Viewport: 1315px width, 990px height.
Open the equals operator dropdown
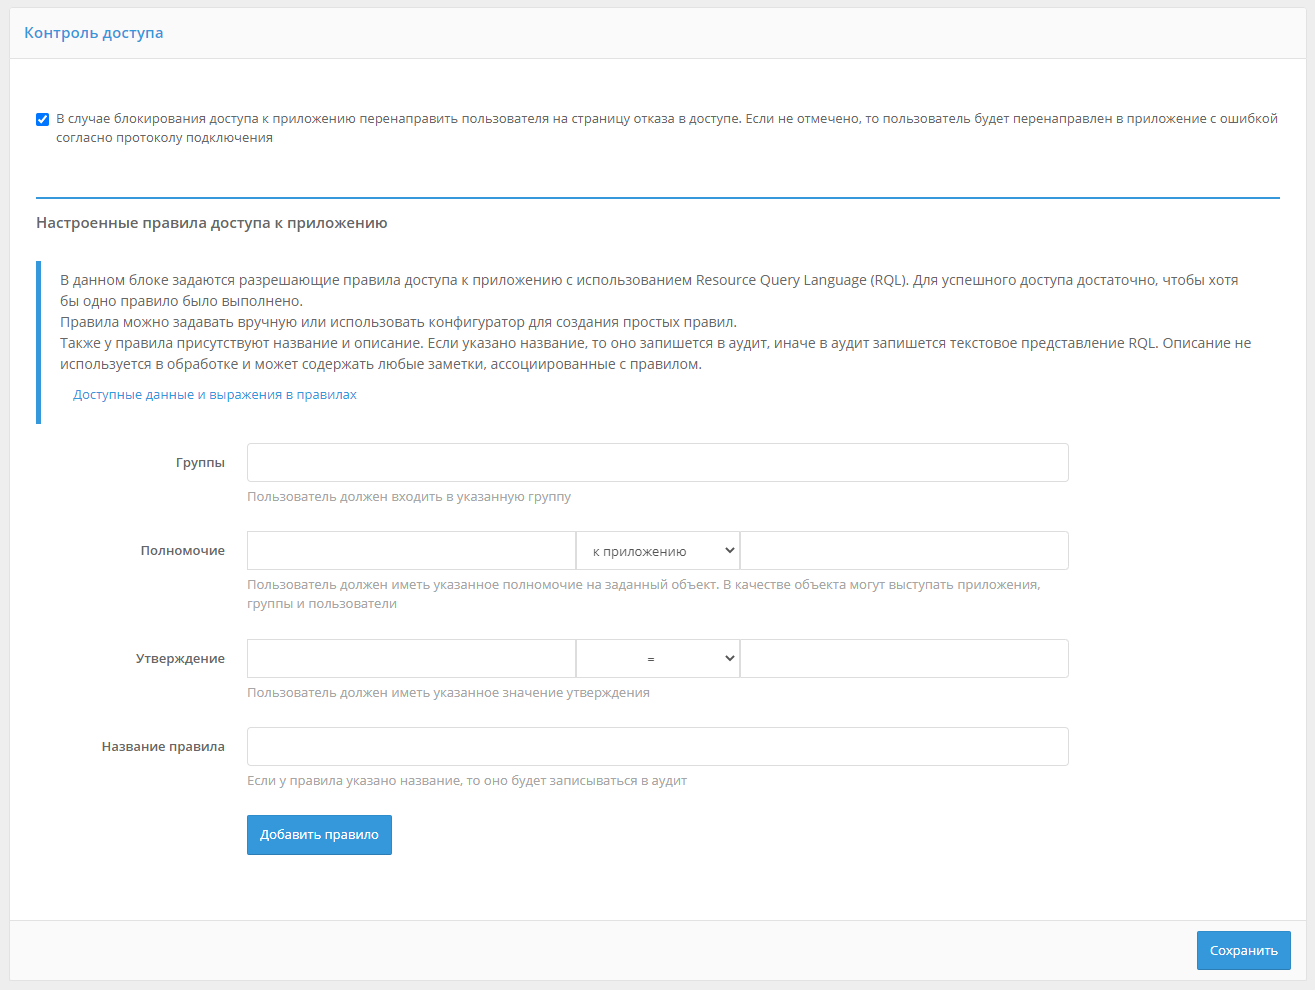(x=658, y=659)
